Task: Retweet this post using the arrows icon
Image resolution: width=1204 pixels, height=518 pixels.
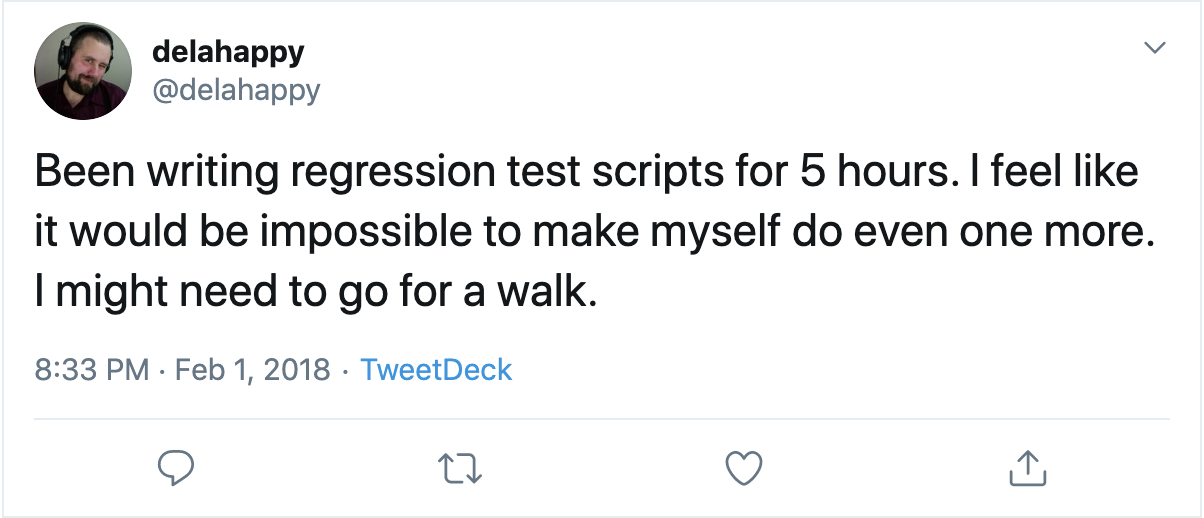Action: (x=460, y=466)
